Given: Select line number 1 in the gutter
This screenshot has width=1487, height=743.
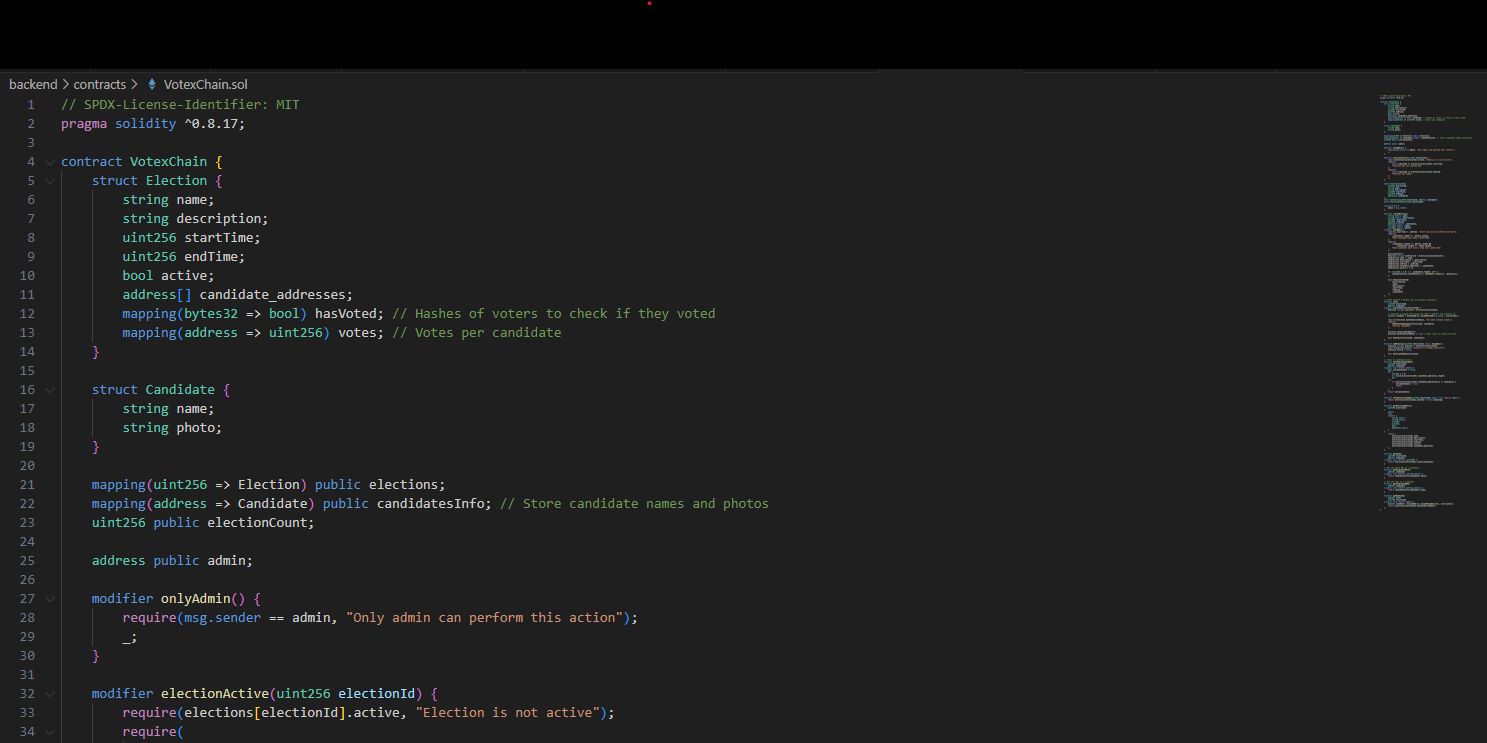Looking at the screenshot, I should pyautogui.click(x=31, y=105).
